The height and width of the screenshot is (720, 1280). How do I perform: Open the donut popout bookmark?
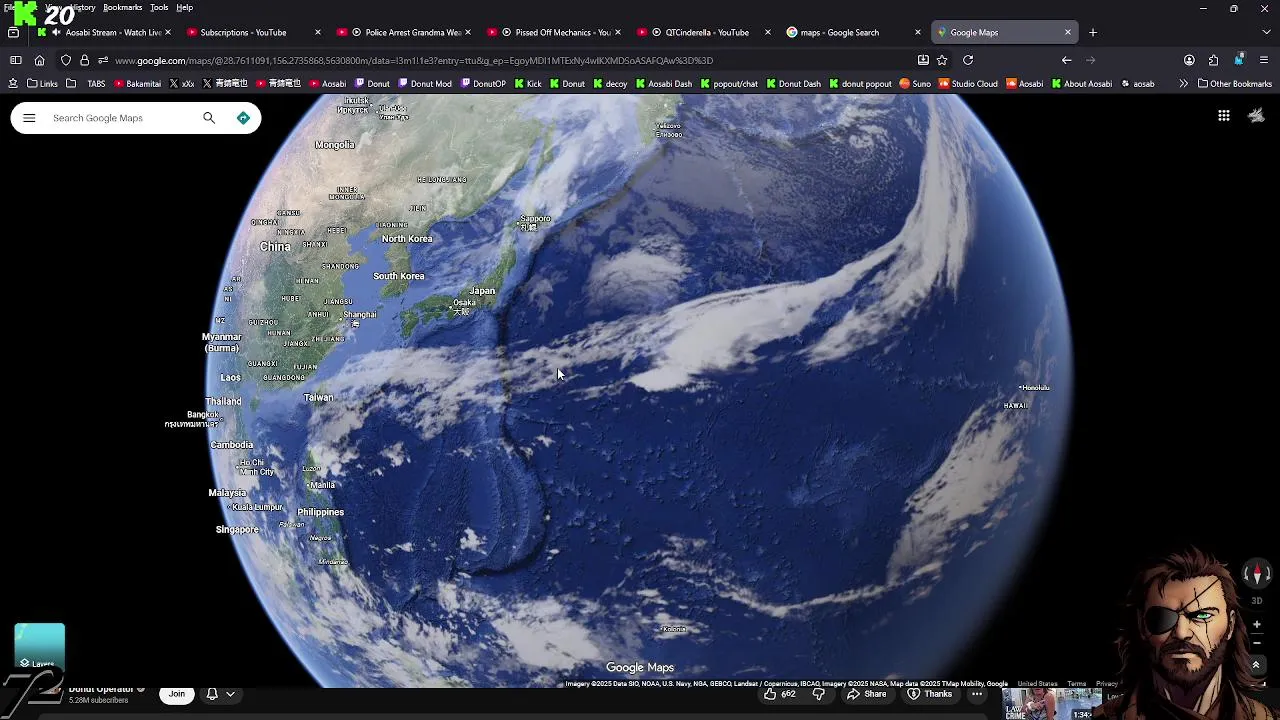[860, 84]
